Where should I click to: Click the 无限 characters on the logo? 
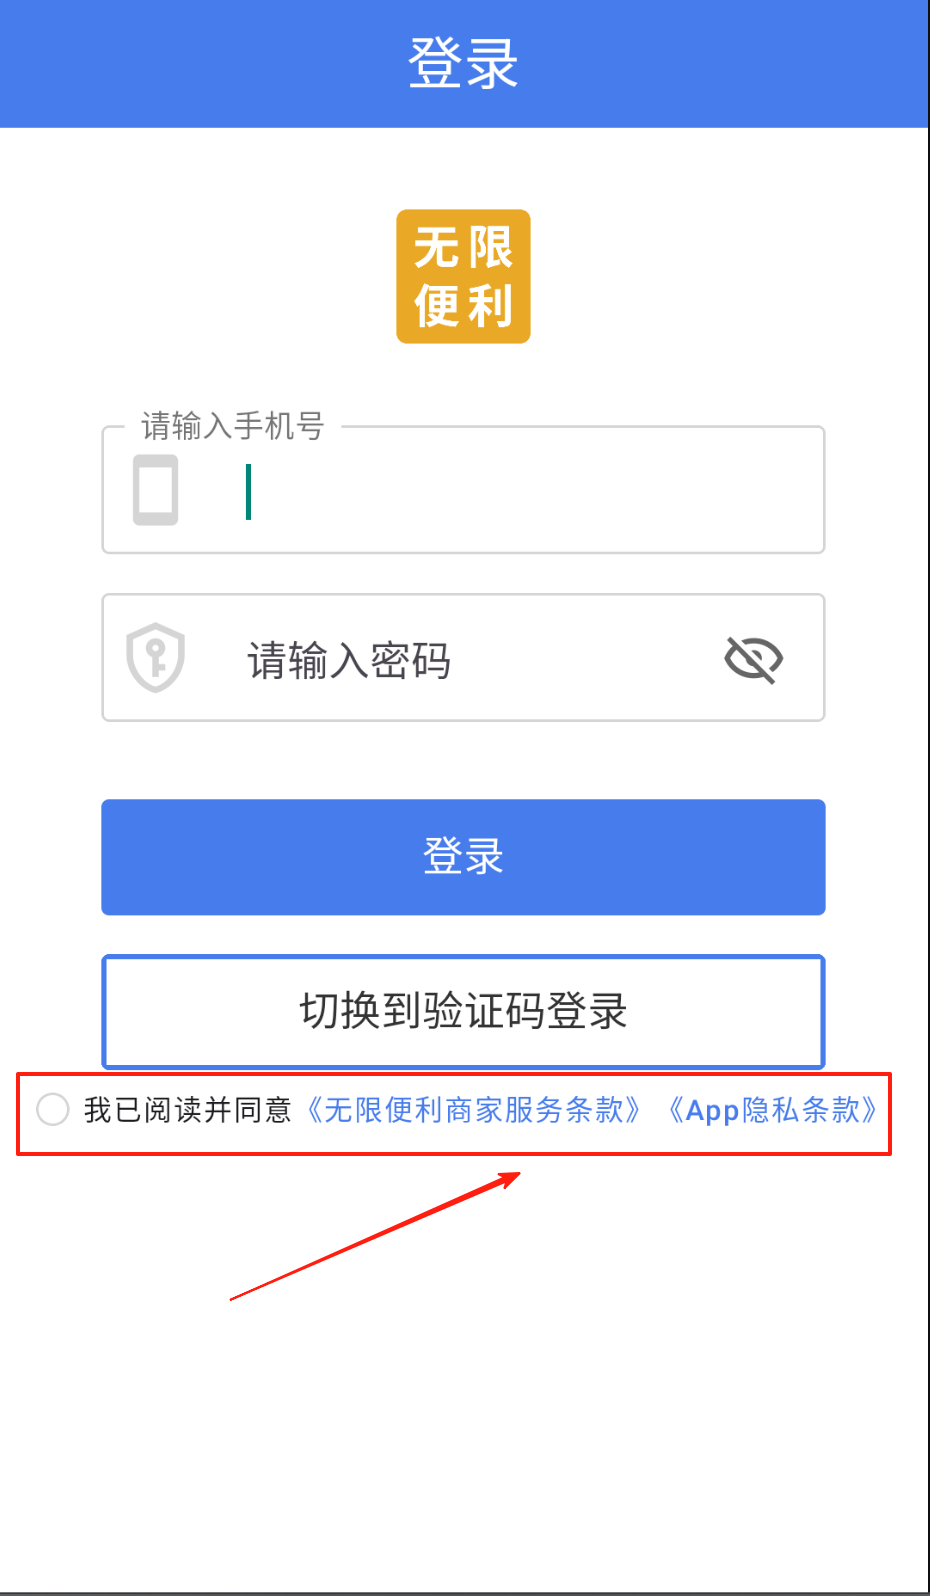point(463,247)
